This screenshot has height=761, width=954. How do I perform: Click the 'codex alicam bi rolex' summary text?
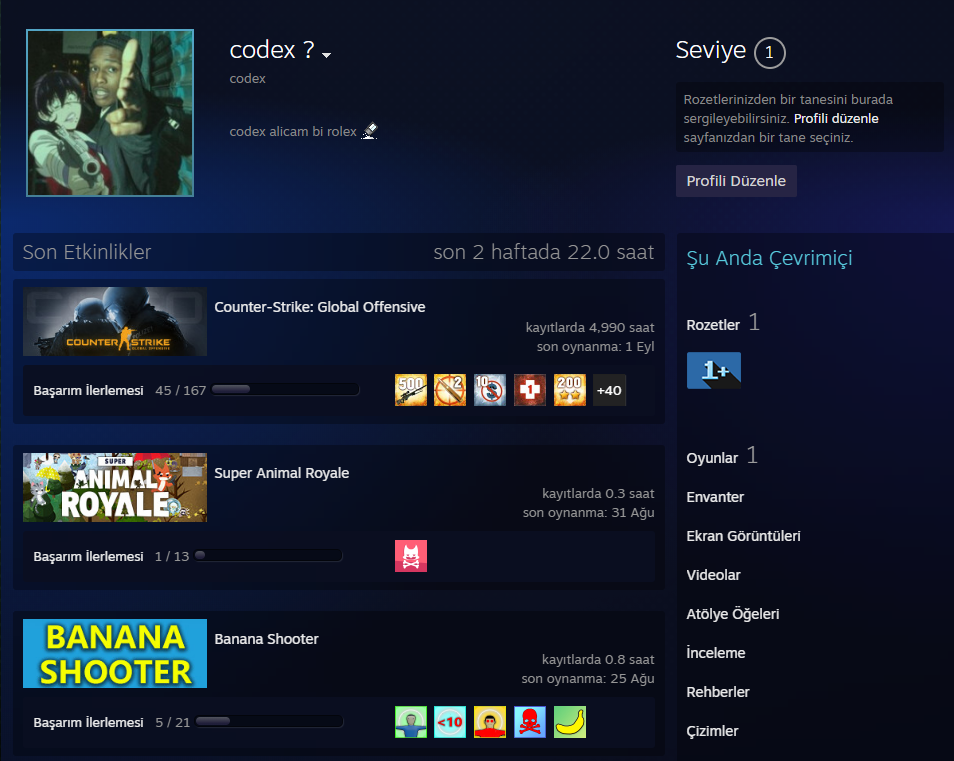[293, 131]
